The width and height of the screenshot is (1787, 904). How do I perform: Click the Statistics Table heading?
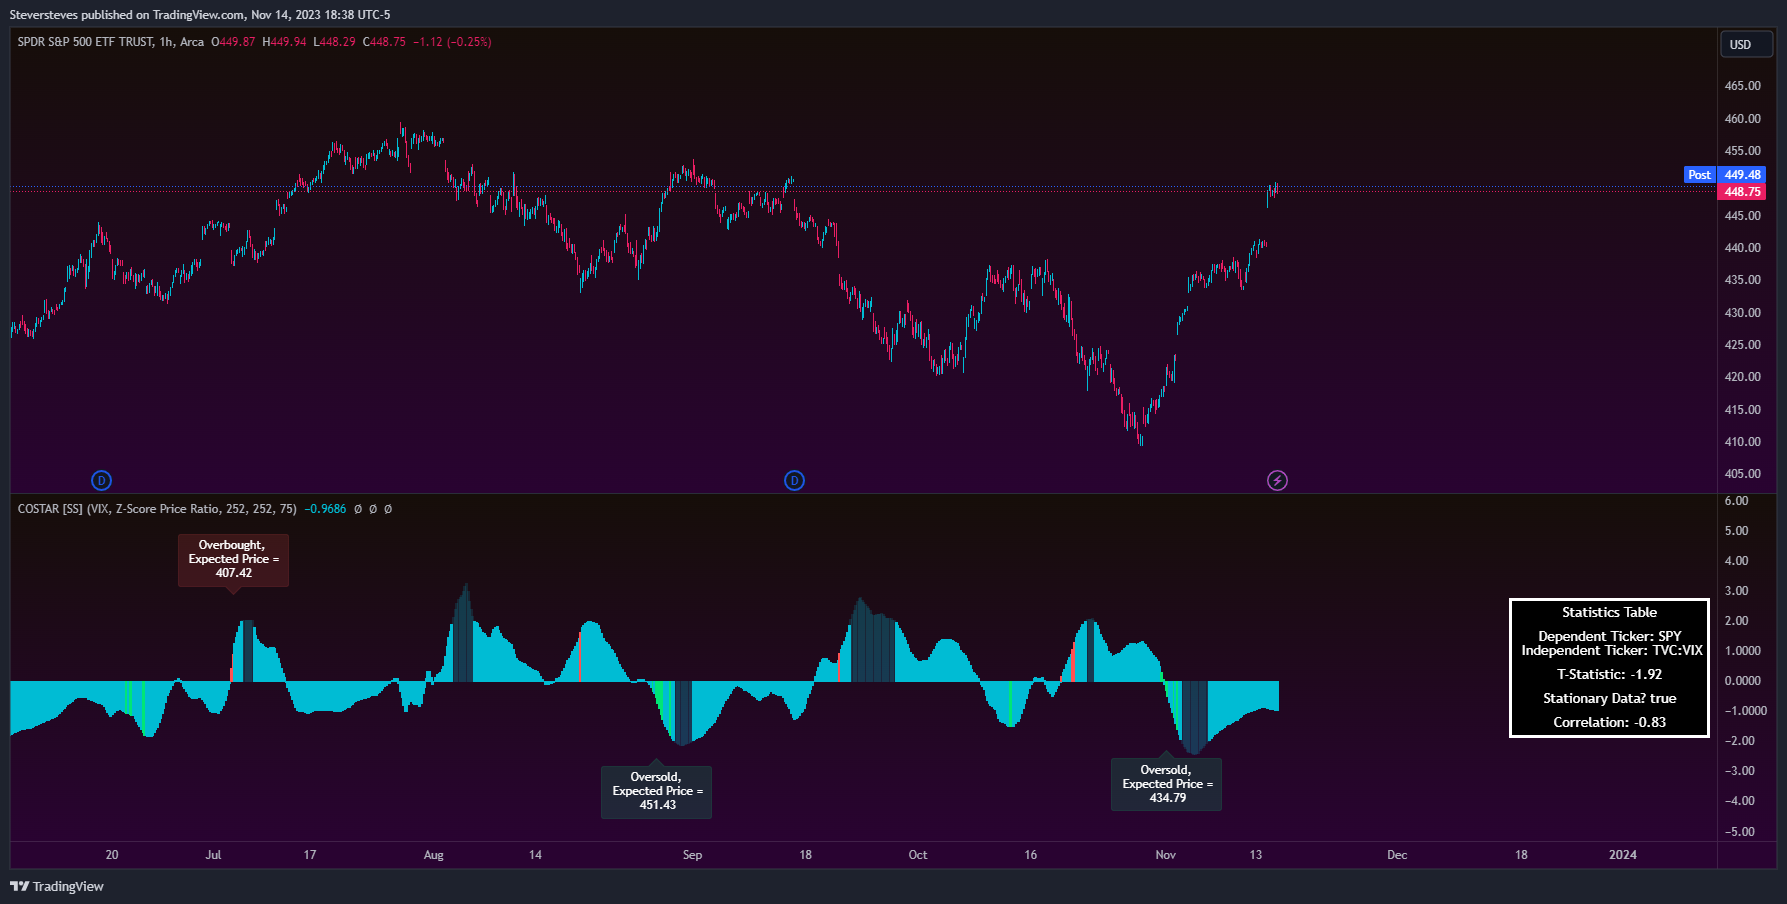(1609, 612)
